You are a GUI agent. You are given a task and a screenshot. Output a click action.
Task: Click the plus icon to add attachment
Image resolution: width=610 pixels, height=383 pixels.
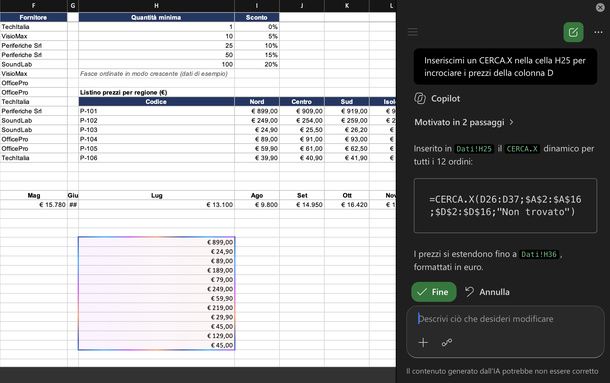coord(423,343)
